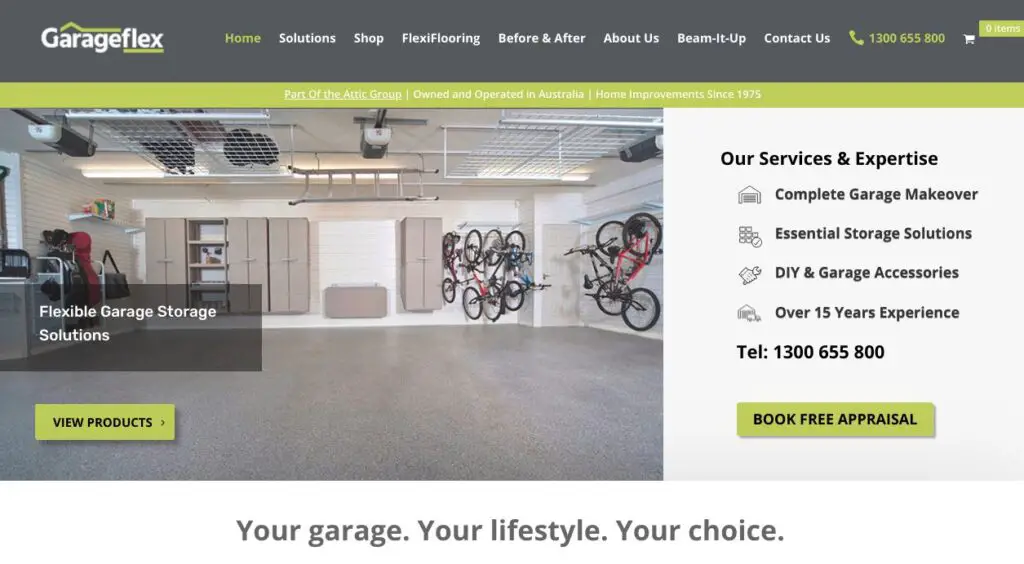
Task: Open the Contact Us page
Action: 797,38
